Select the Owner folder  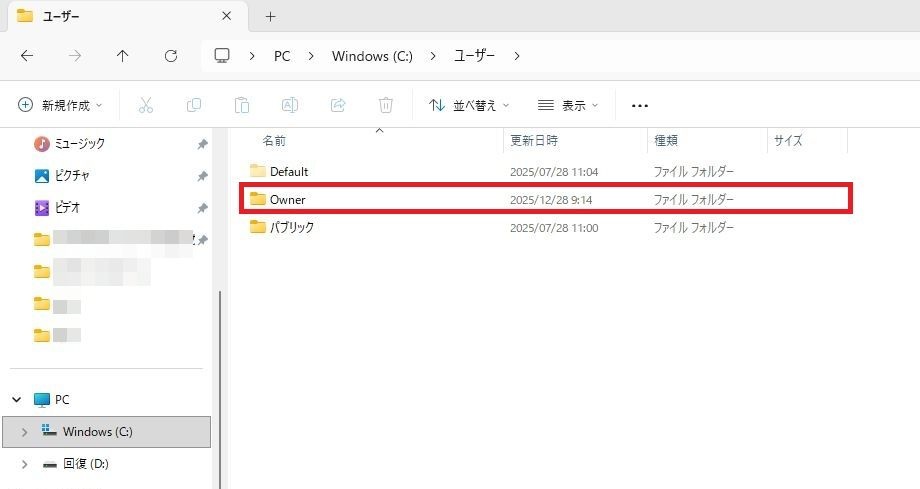coord(288,199)
